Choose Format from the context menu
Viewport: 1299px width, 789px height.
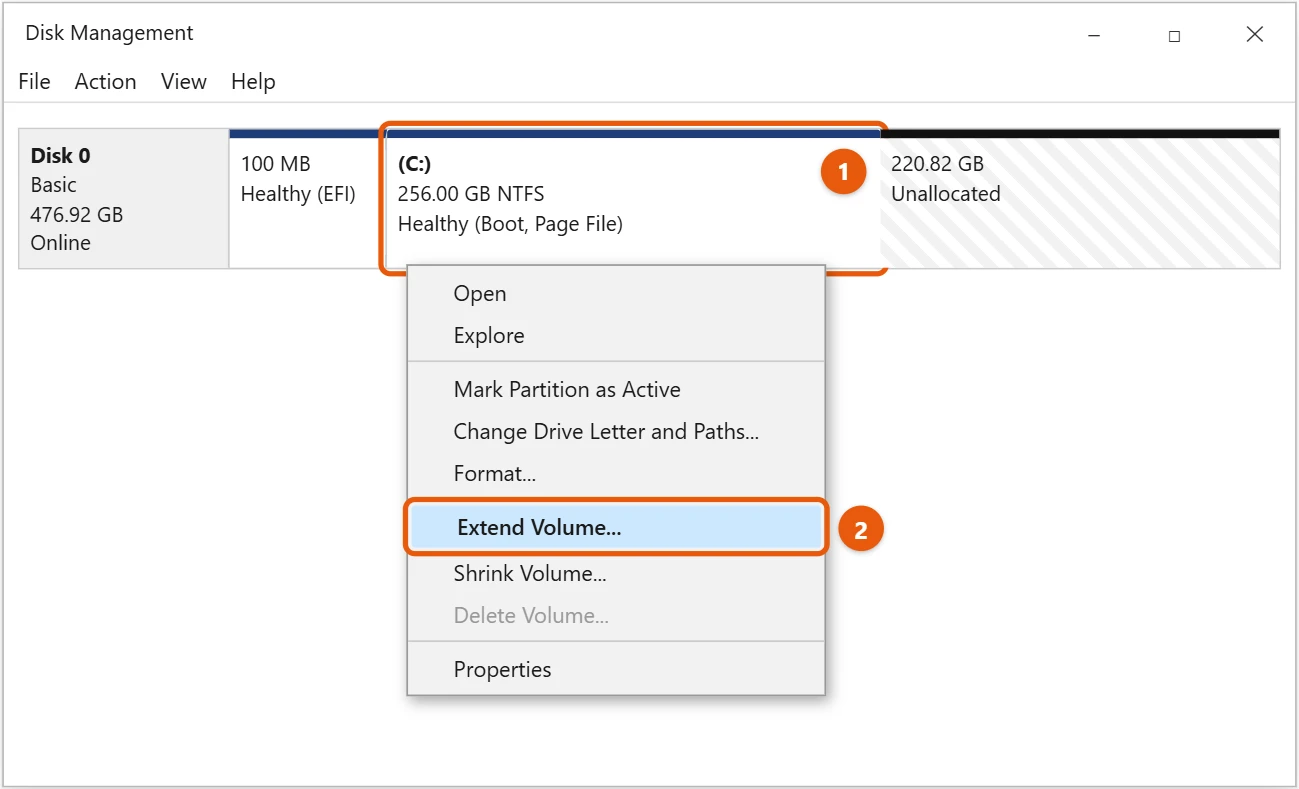616,474
